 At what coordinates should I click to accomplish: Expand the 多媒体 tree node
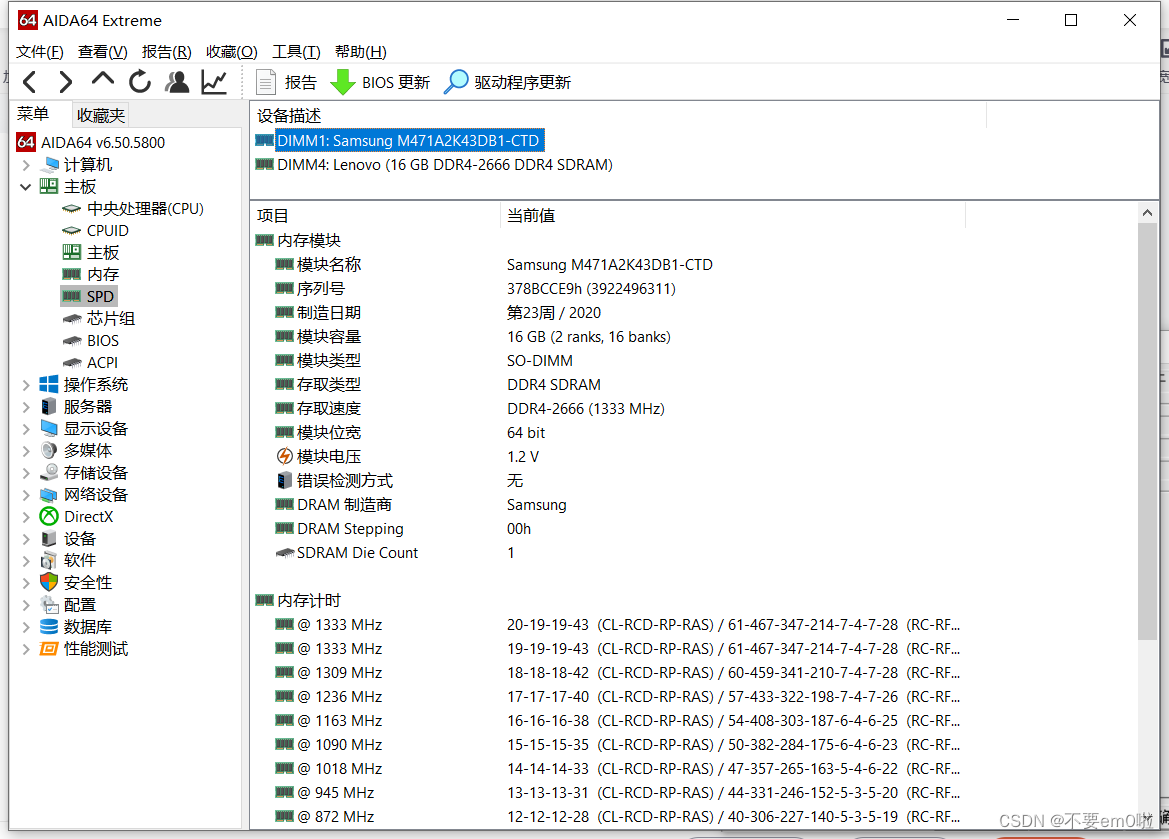point(26,450)
